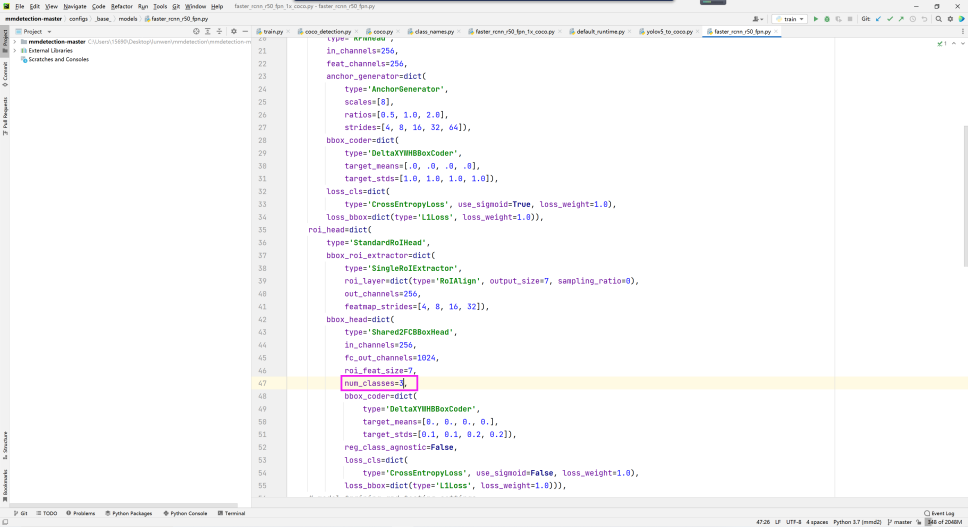Update project with blue Git arrow
This screenshot has height=527, width=968.
[878, 19]
